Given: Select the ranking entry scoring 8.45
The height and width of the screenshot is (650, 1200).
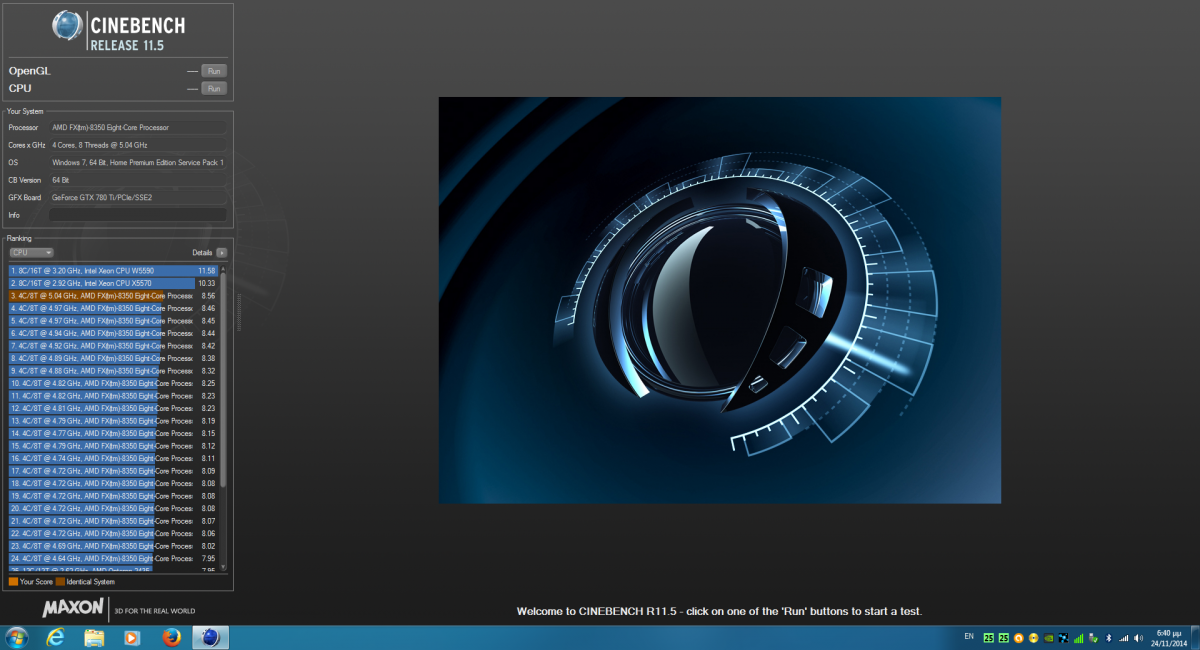Looking at the screenshot, I should 114,321.
